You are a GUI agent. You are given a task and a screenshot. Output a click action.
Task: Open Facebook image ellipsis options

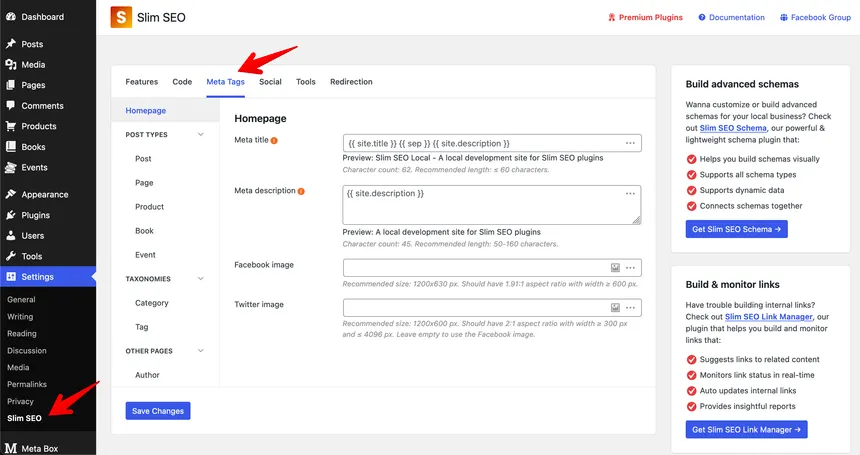click(630, 268)
